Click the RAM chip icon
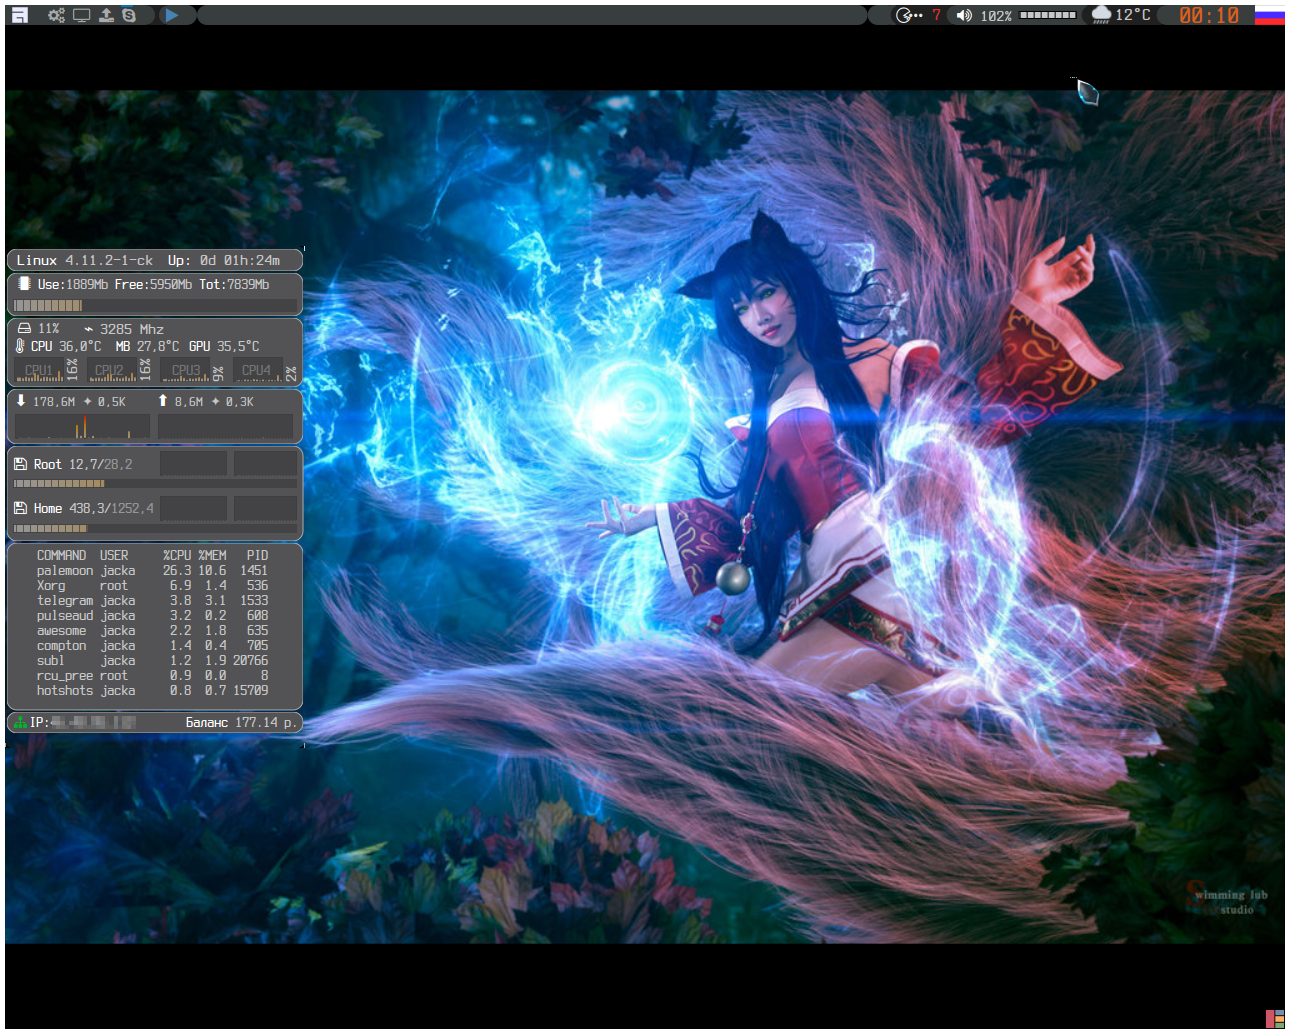1290x1034 pixels. 24,284
